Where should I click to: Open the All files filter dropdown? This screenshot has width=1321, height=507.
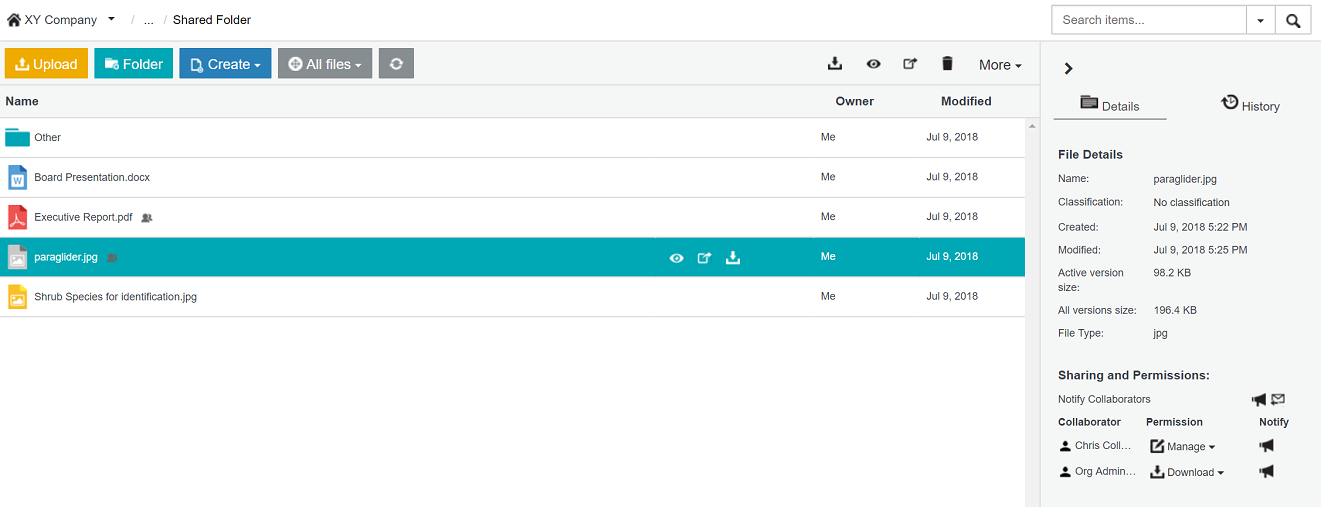tap(325, 64)
